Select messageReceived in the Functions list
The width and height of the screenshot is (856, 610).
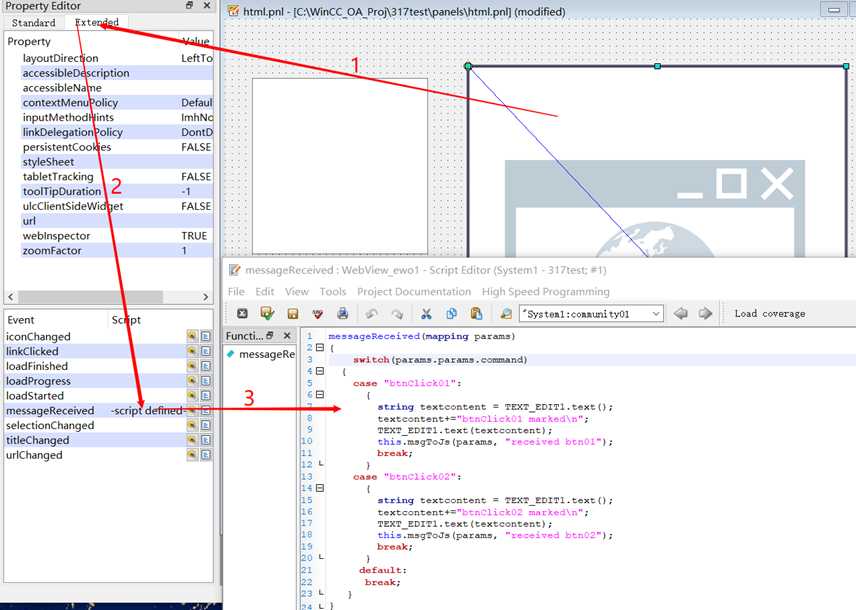(x=262, y=354)
